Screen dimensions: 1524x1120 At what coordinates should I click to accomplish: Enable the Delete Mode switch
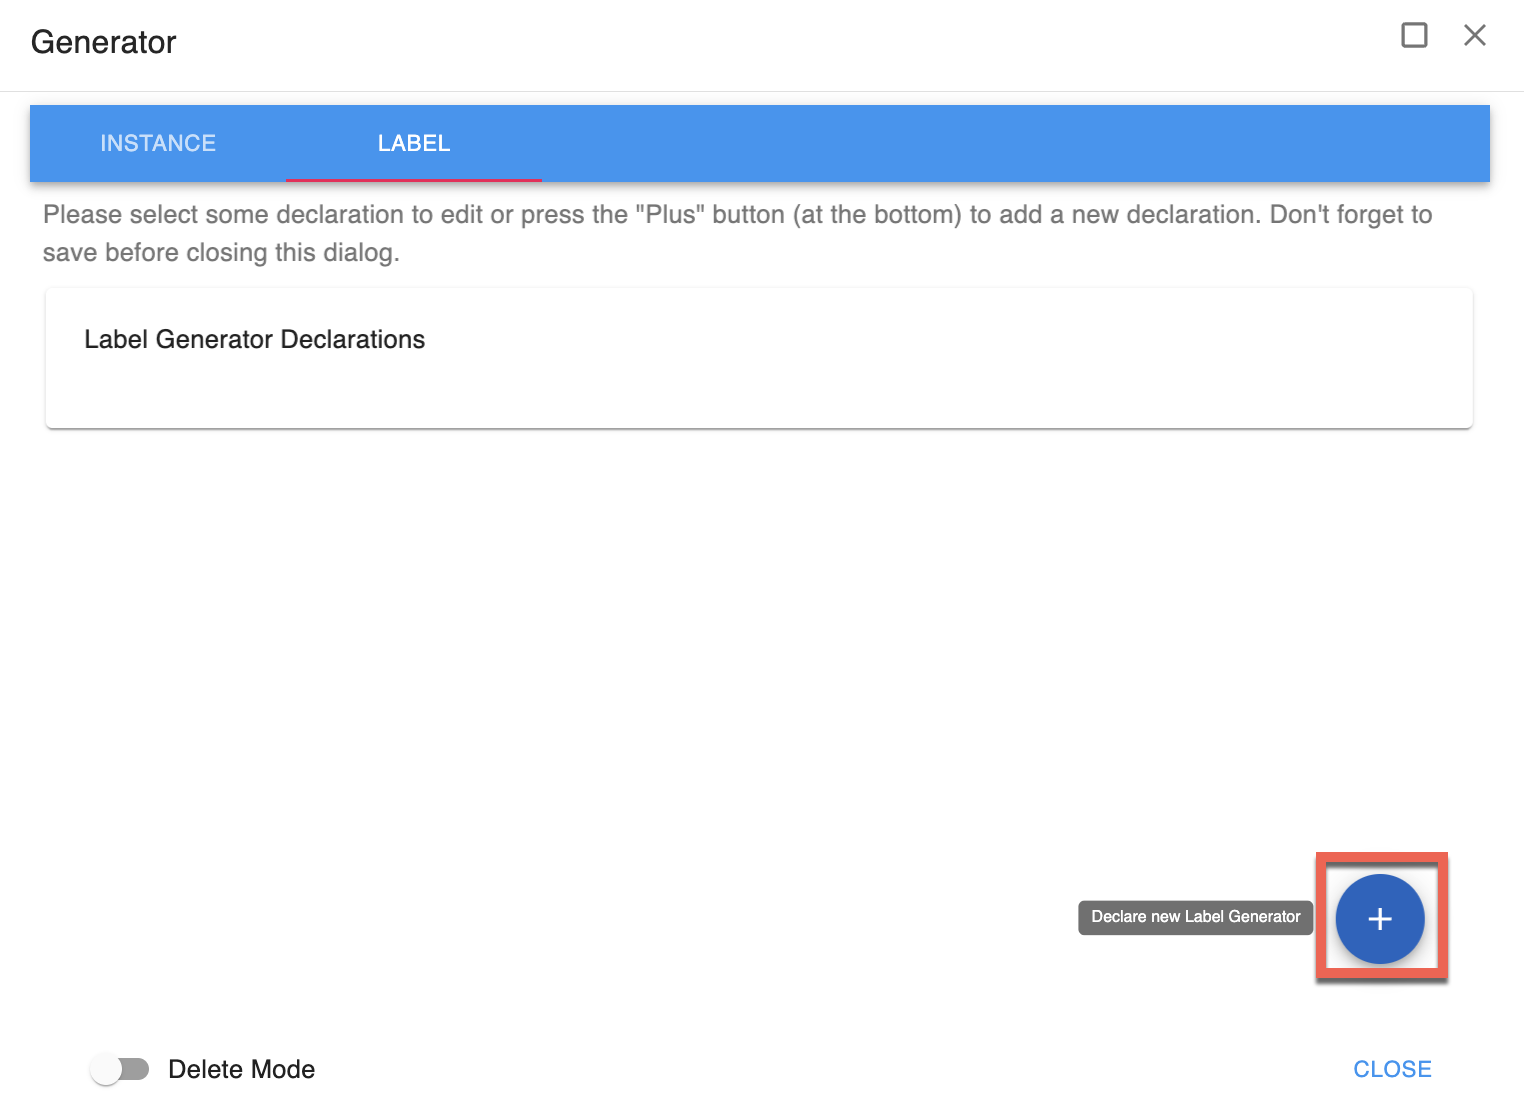pyautogui.click(x=119, y=1069)
